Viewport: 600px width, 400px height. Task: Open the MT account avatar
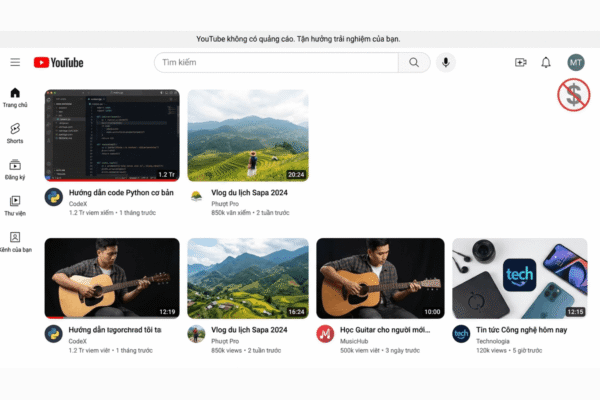click(576, 62)
